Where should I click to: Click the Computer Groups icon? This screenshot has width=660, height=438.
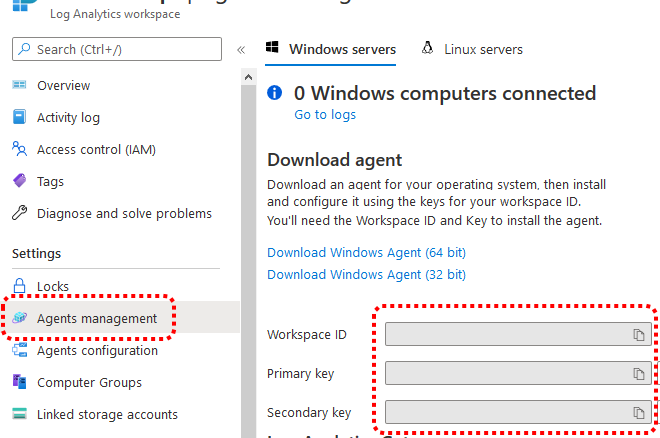click(19, 382)
